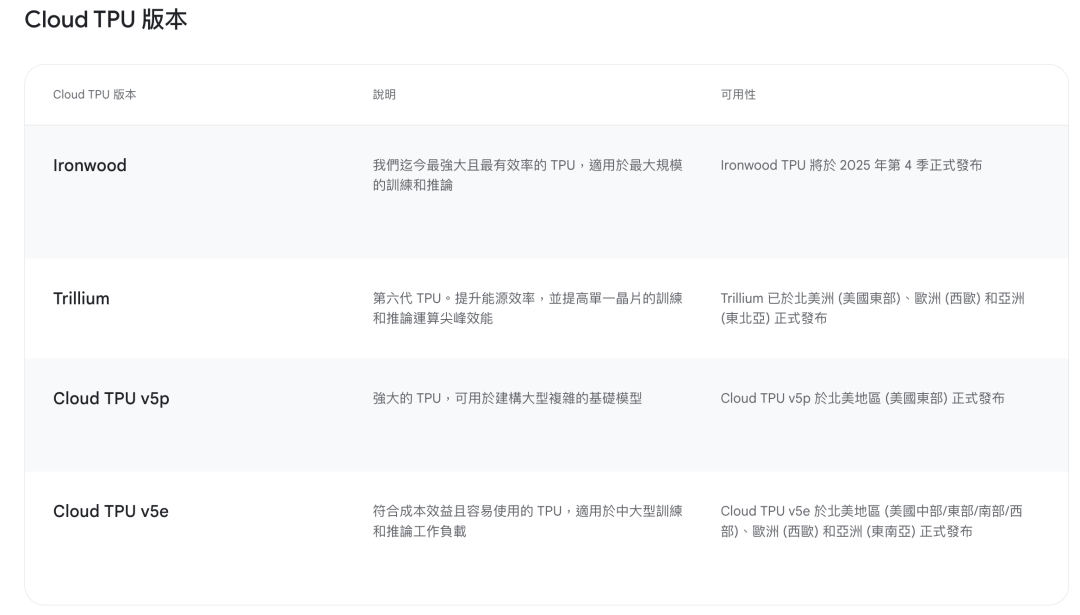Click the Ironwood text "的訓練和推論"
This screenshot has height=615, width=1080.
pos(413,185)
